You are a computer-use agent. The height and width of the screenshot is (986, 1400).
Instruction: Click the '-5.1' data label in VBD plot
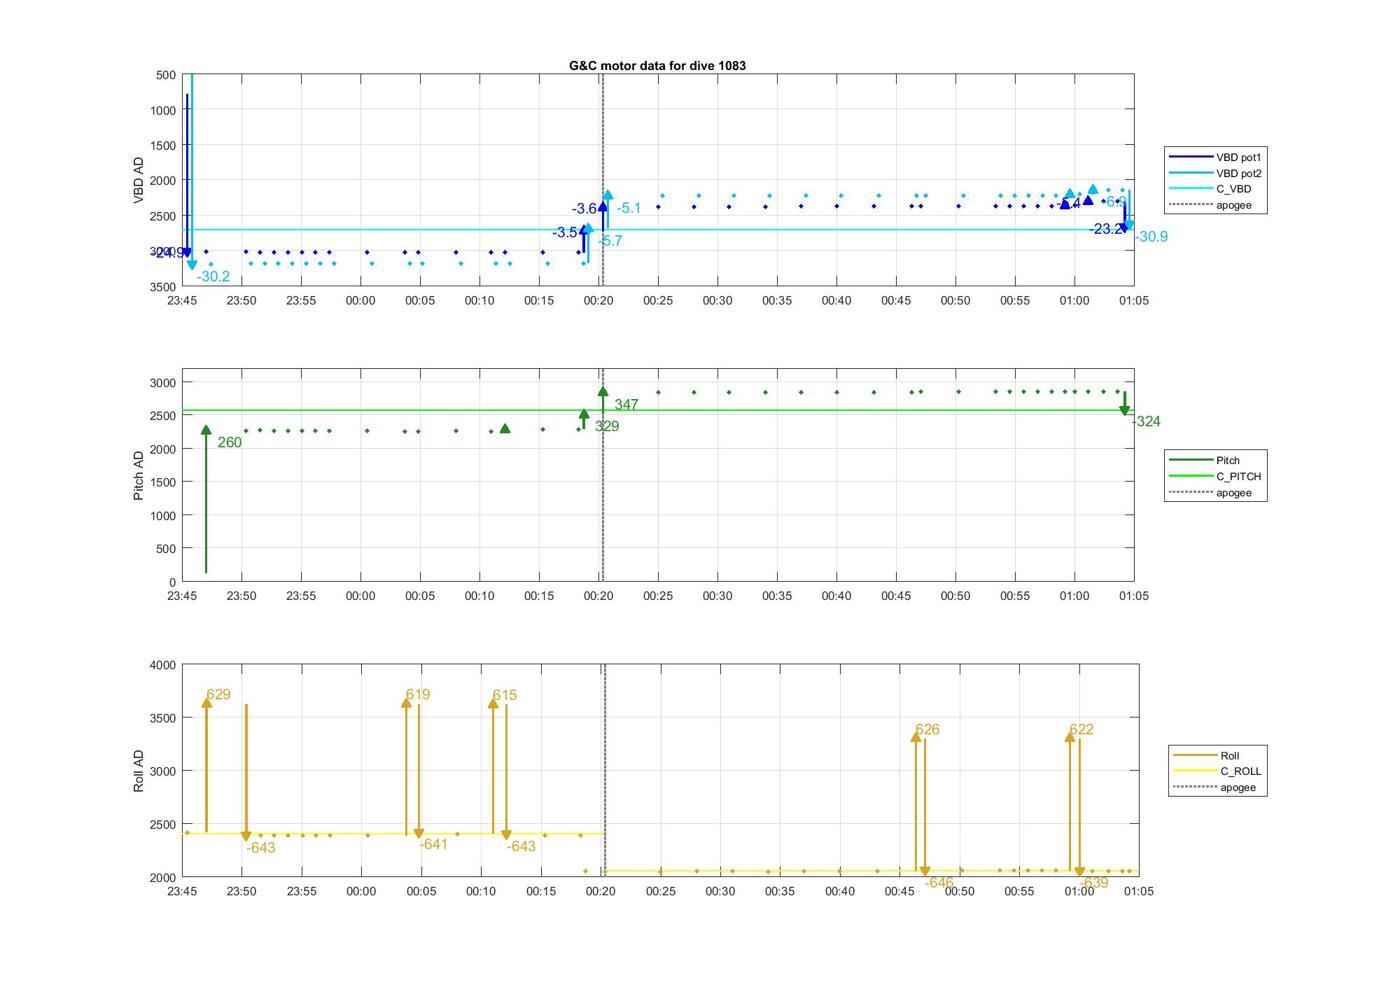click(629, 209)
